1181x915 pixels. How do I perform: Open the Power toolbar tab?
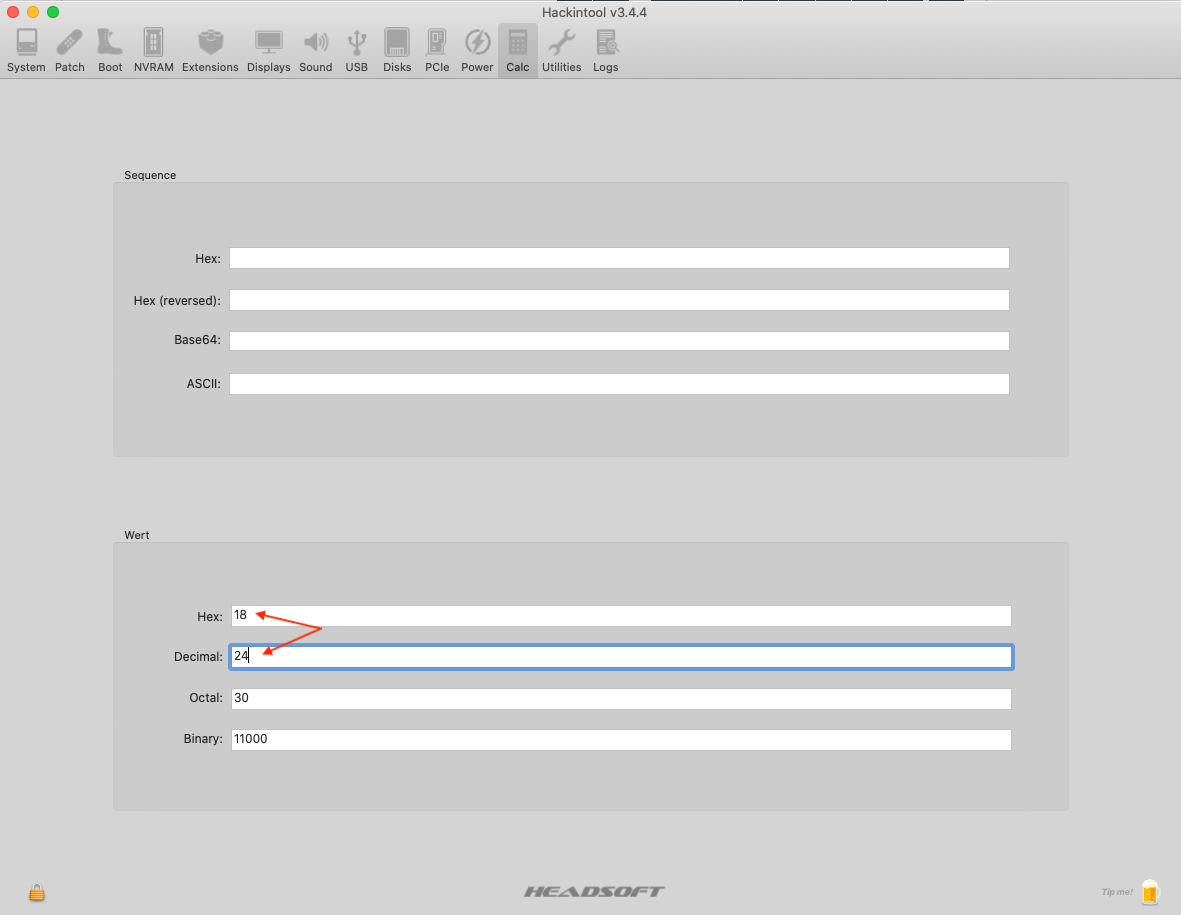[477, 50]
